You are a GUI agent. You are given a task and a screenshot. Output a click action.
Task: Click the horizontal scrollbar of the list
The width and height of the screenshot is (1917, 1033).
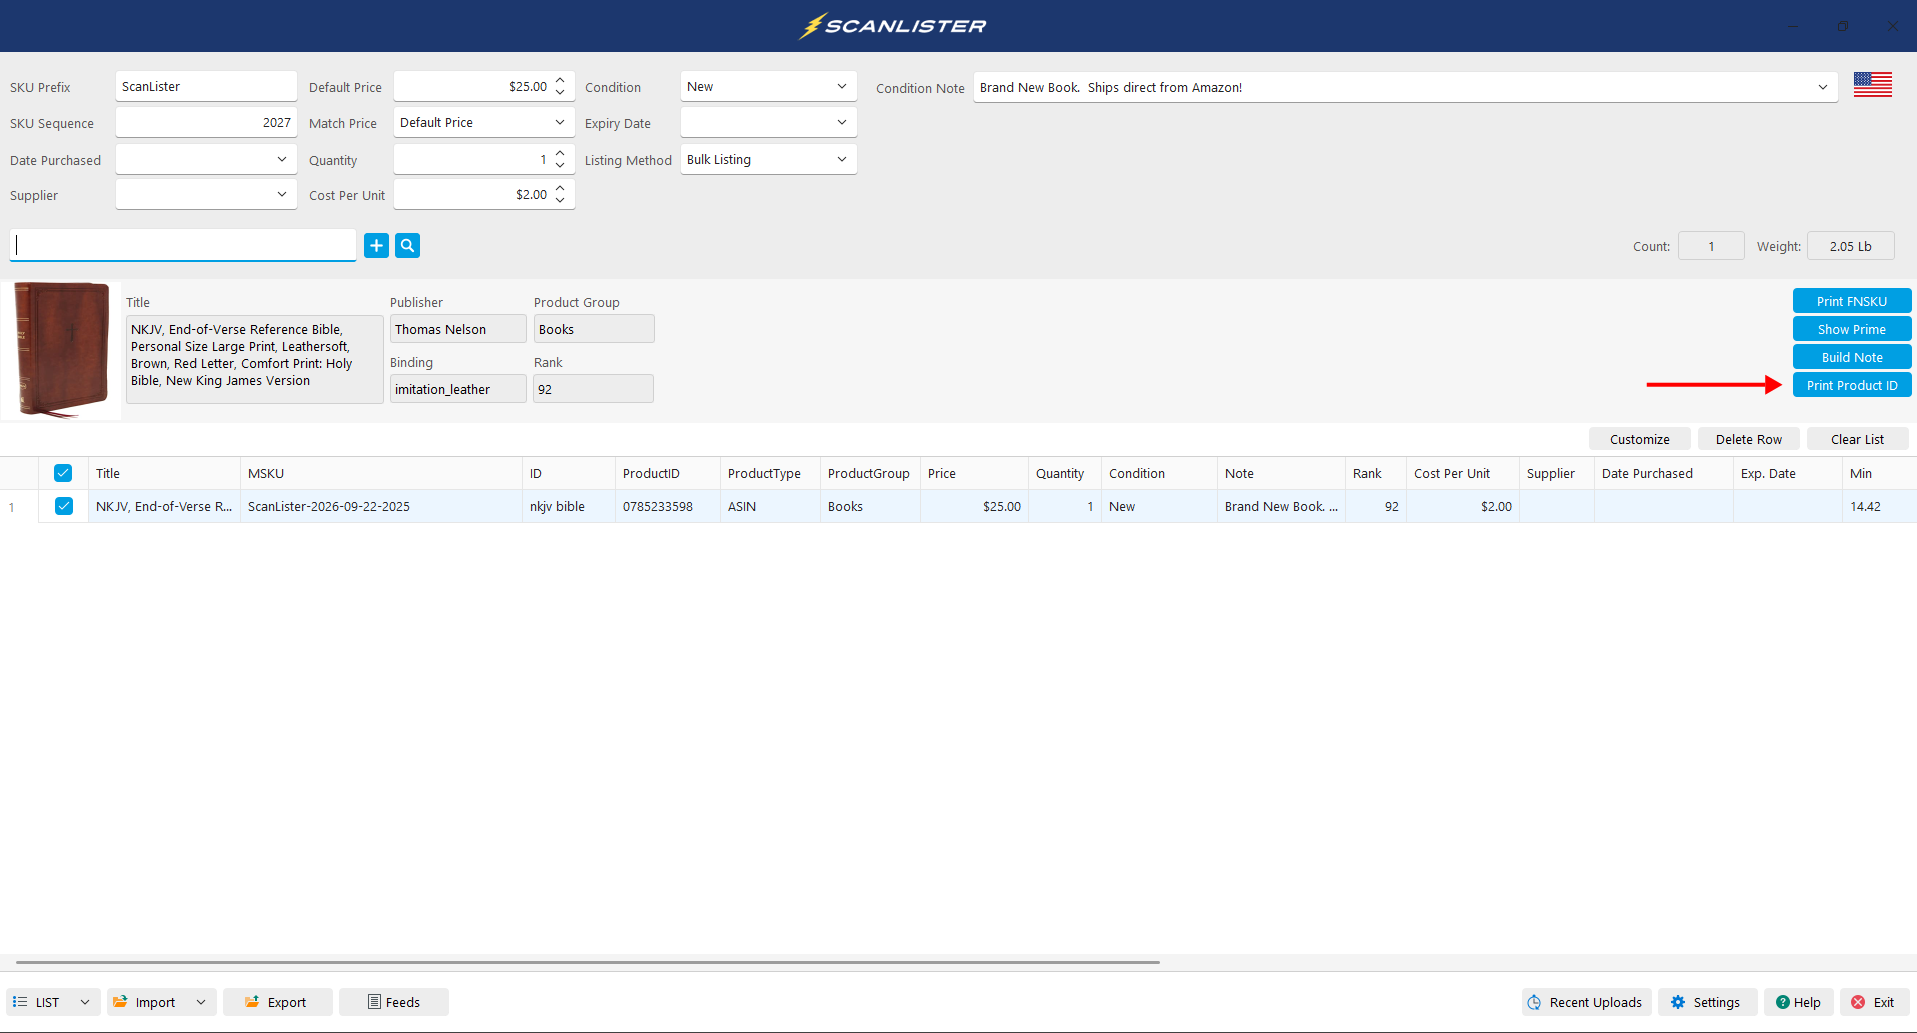point(588,962)
